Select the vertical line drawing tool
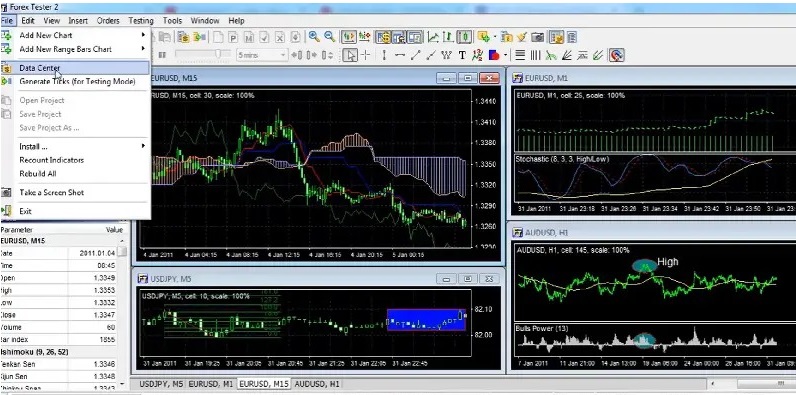This screenshot has height=395, width=796. pyautogui.click(x=384, y=55)
